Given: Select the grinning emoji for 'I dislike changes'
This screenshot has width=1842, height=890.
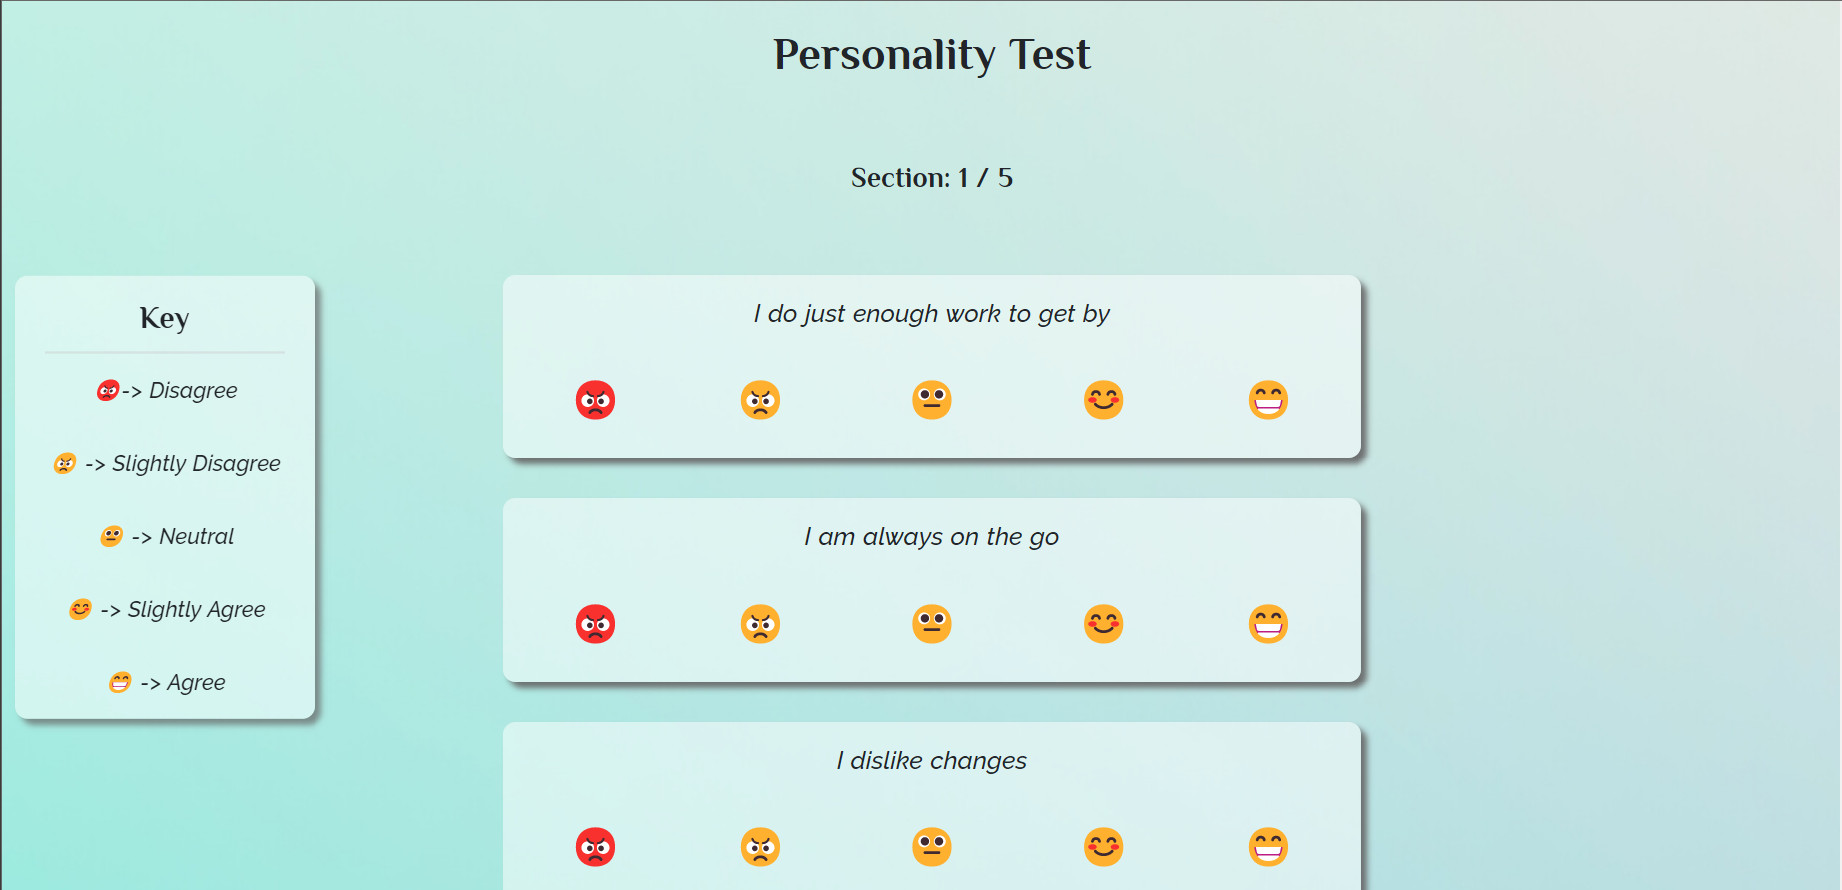Looking at the screenshot, I should (x=1267, y=846).
